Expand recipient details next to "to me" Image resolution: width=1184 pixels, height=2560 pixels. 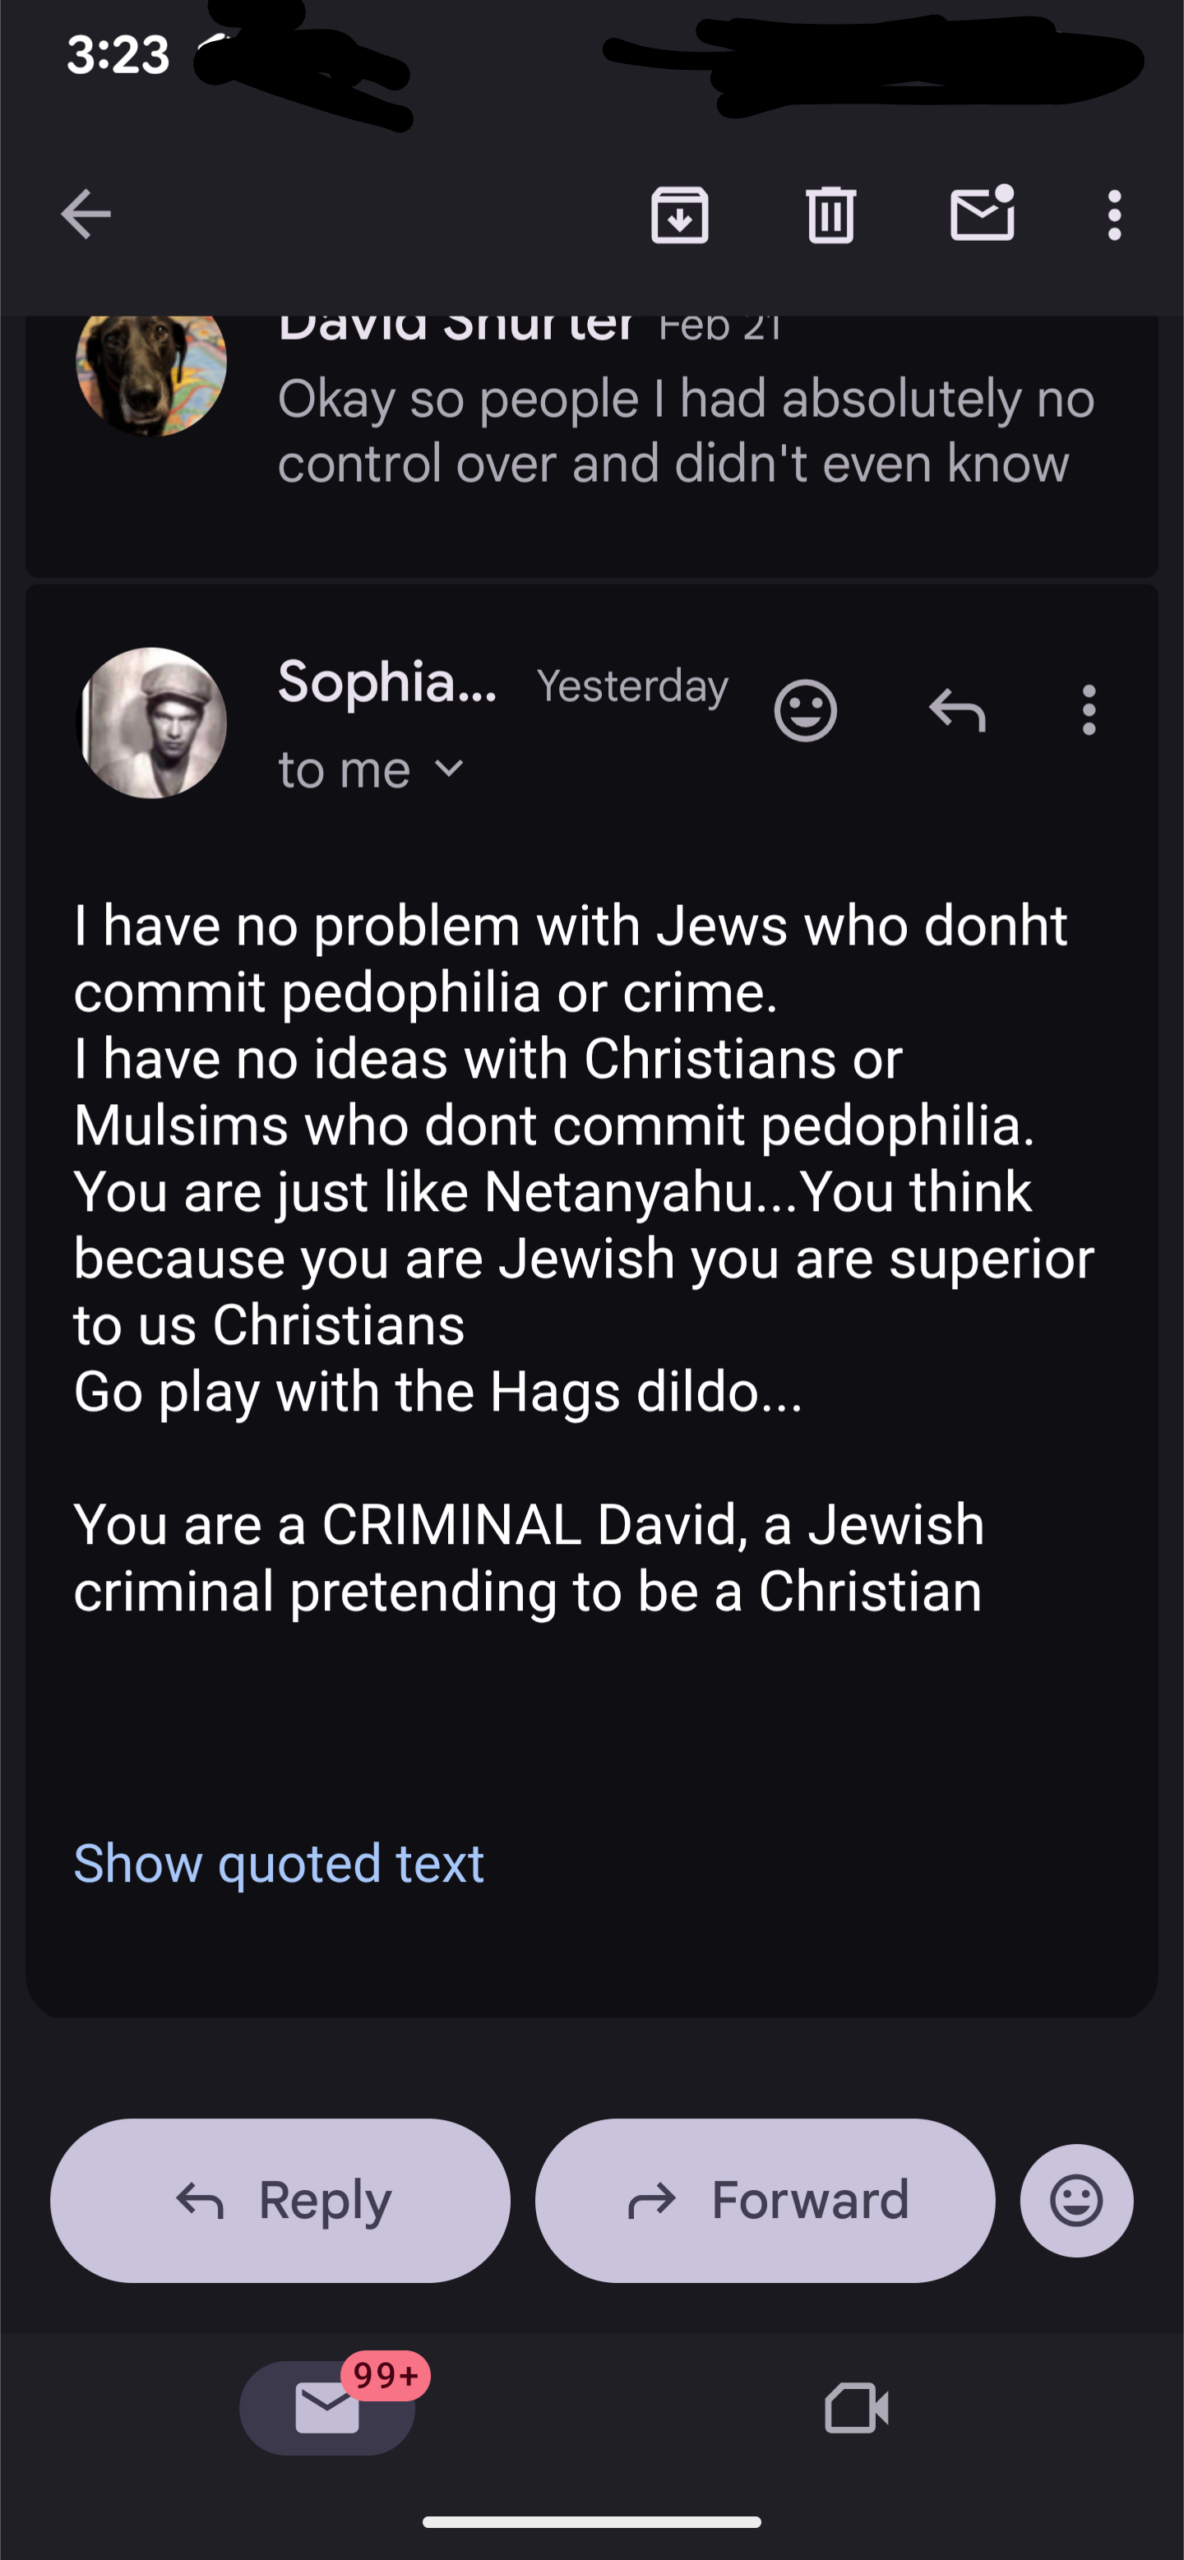coord(450,769)
